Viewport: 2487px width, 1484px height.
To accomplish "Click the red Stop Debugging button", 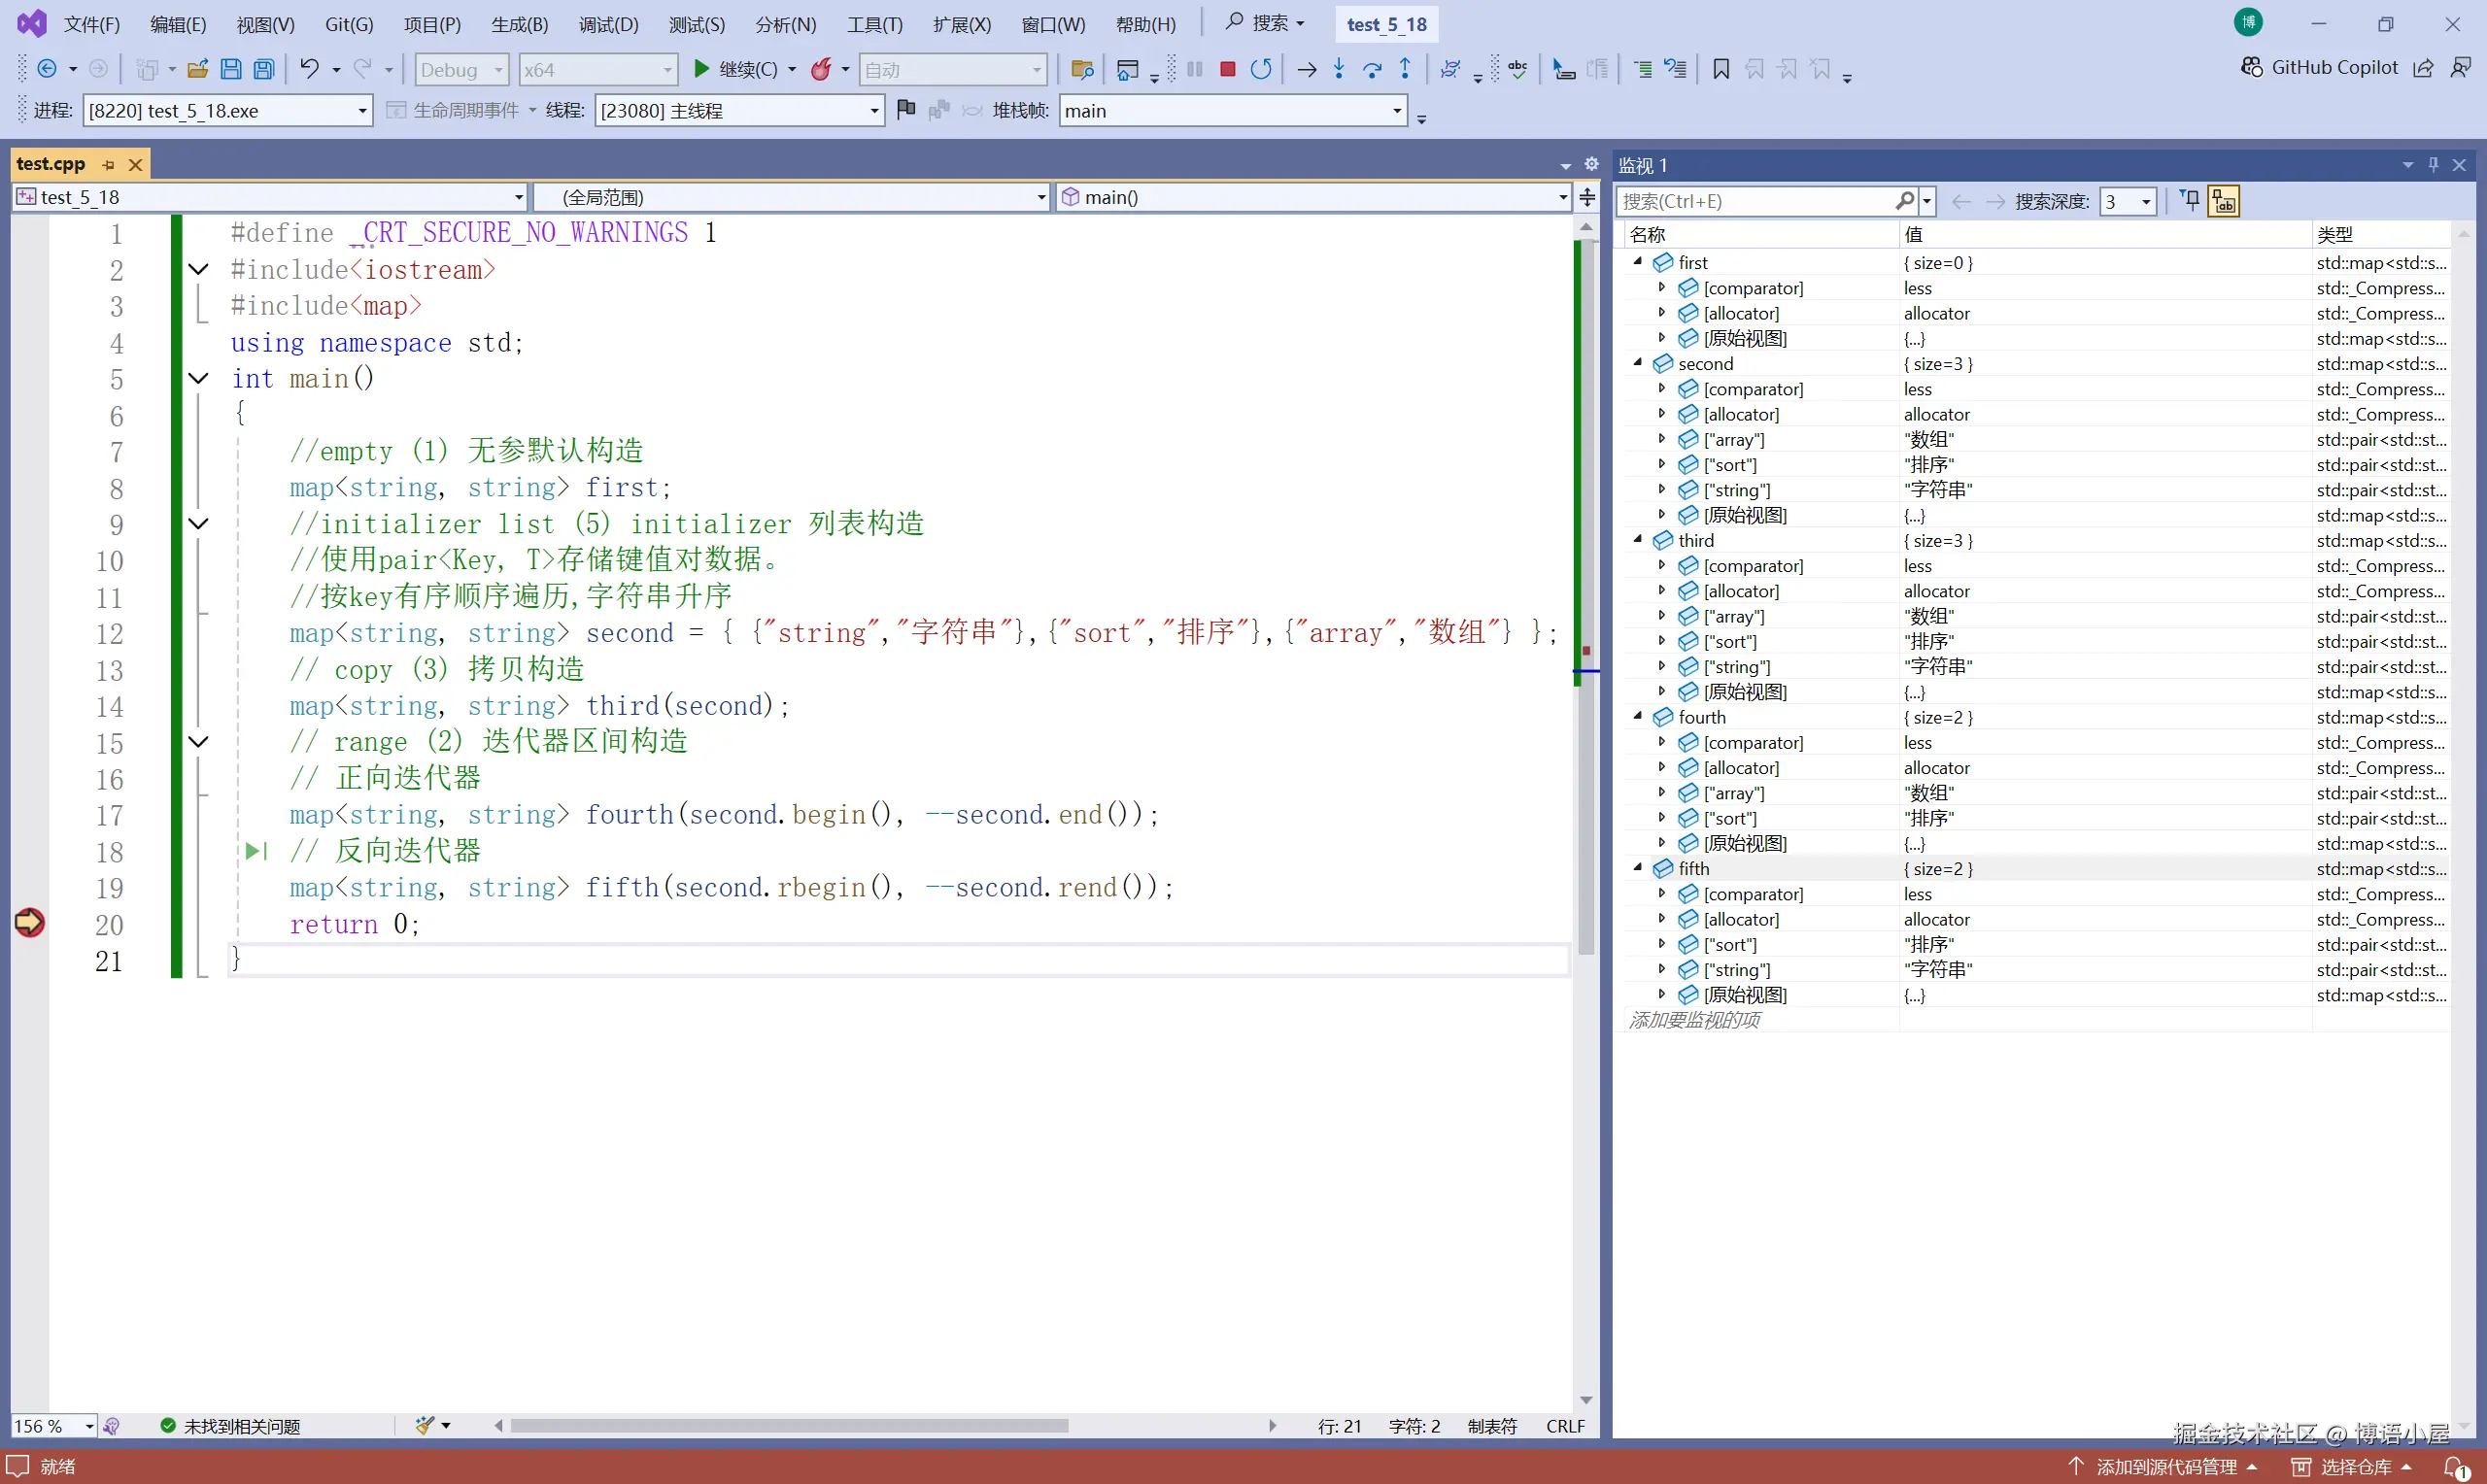I will tap(1227, 69).
